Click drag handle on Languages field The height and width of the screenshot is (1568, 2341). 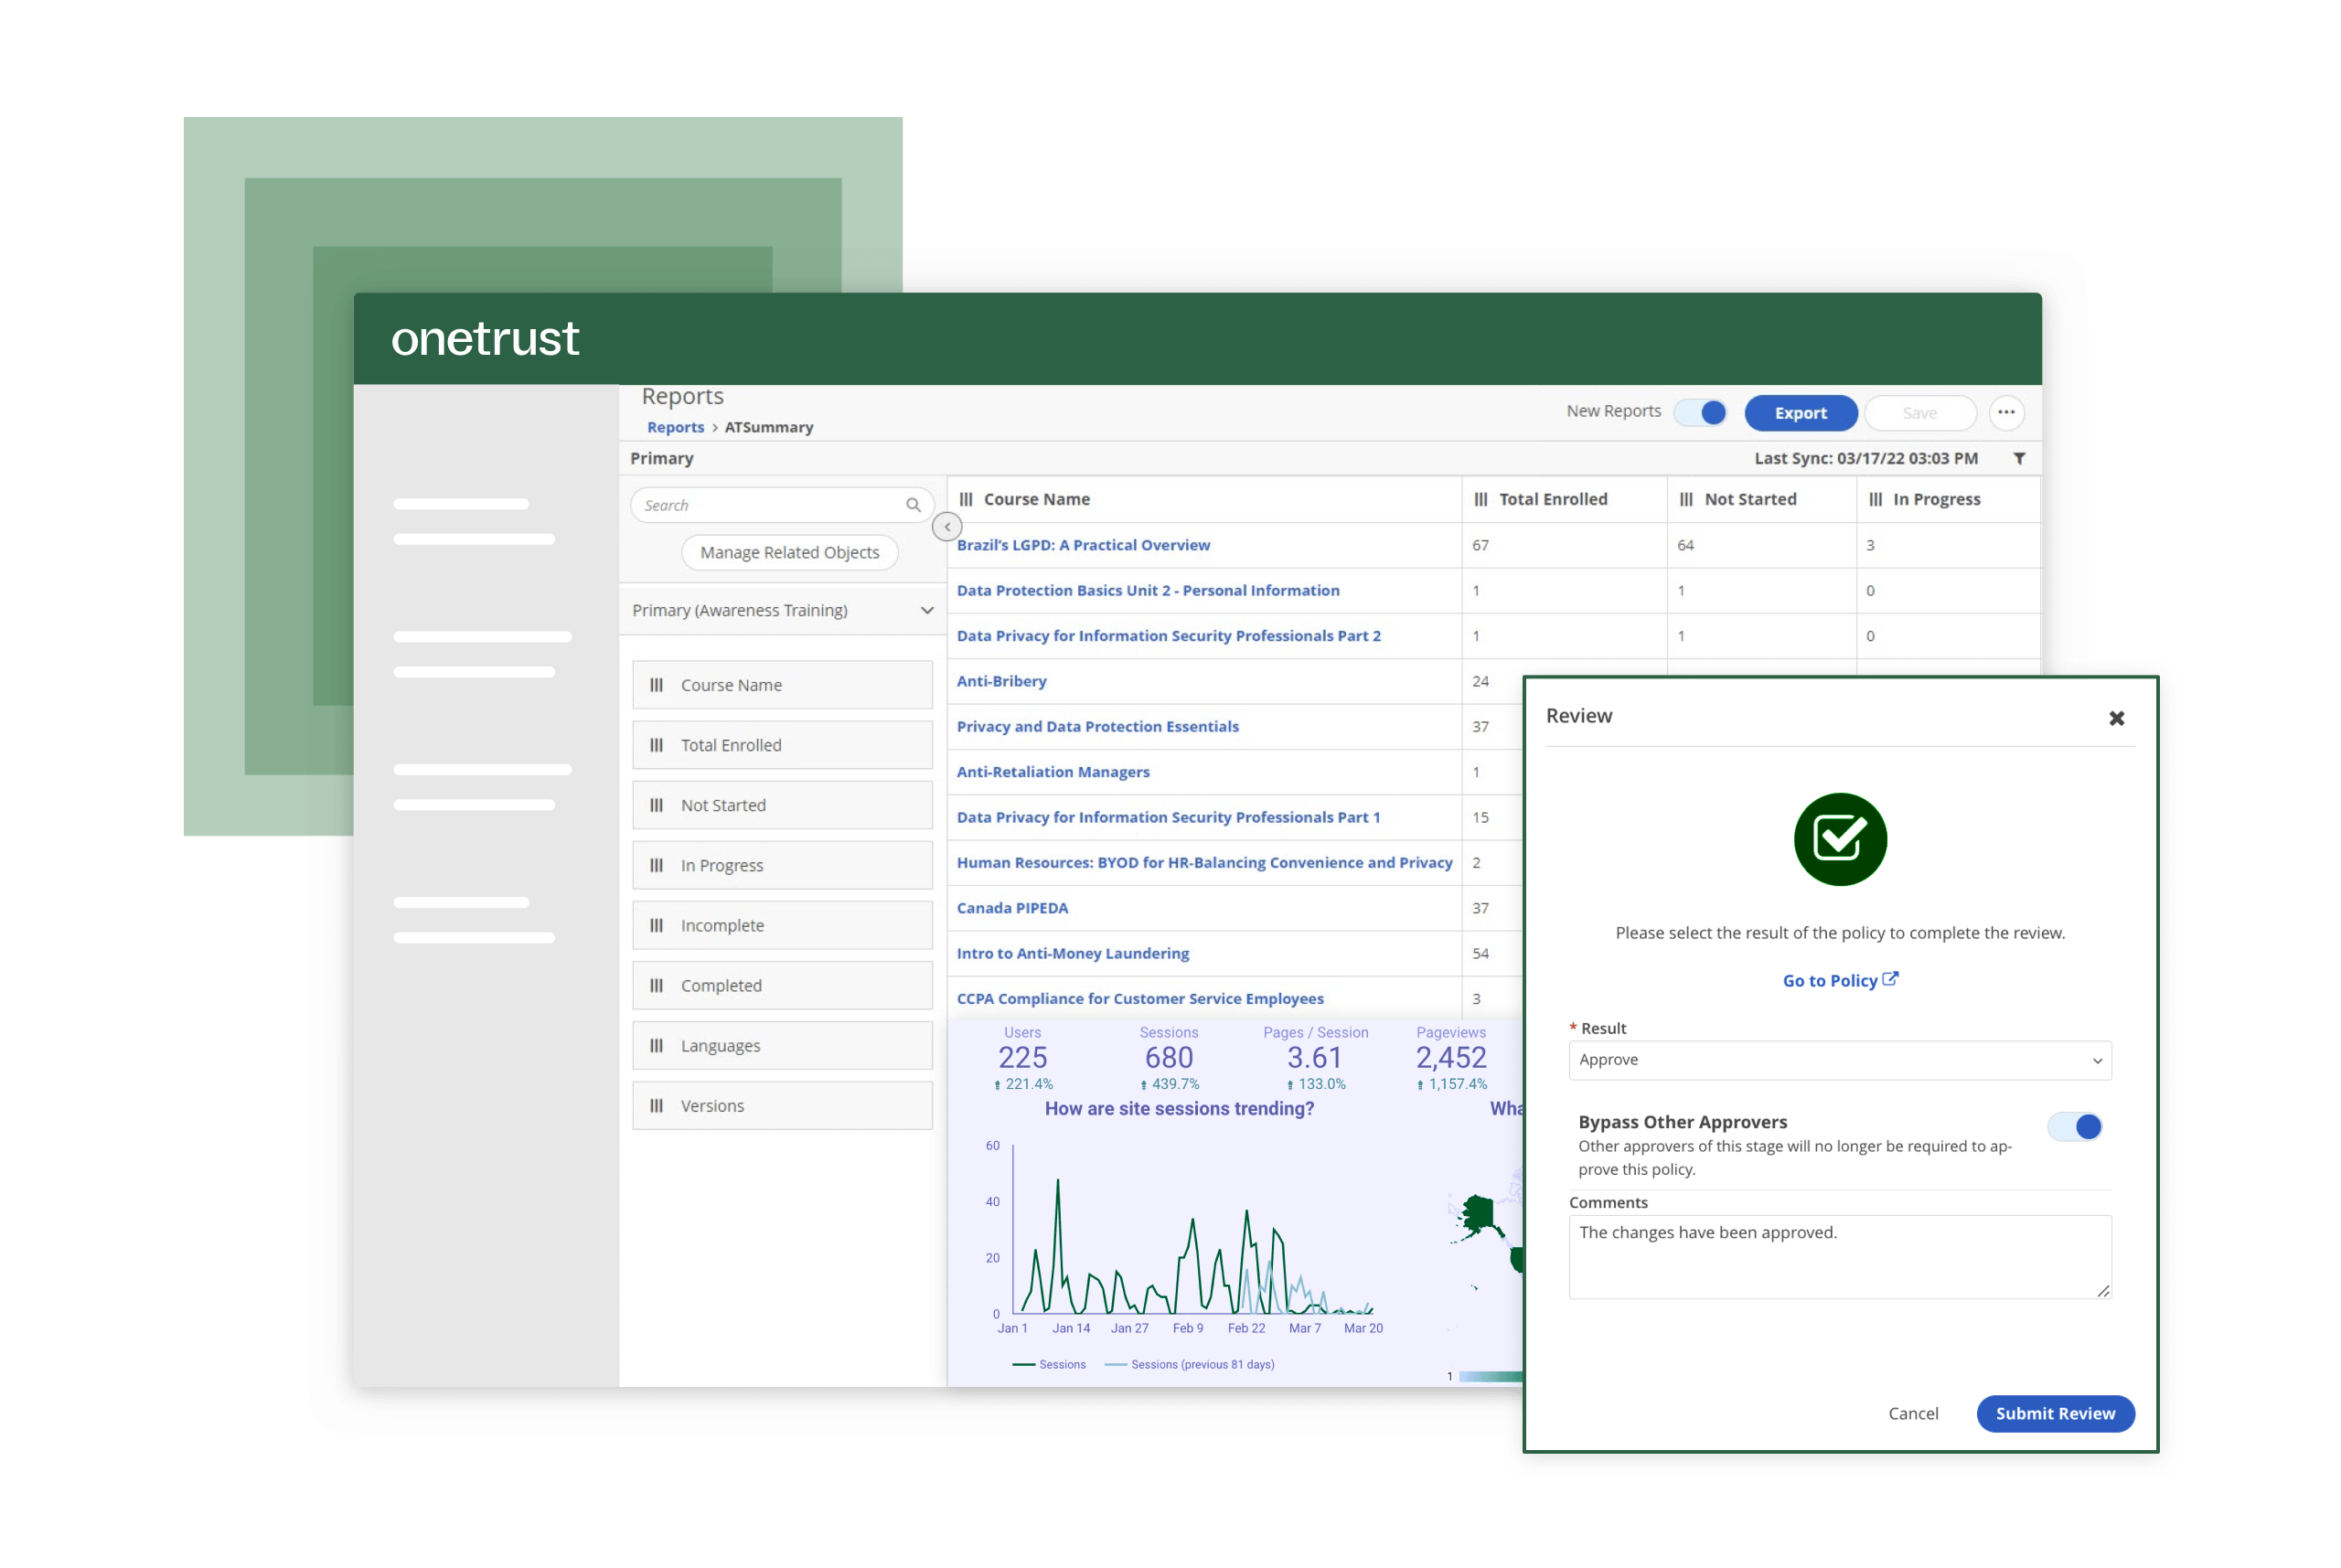pyautogui.click(x=656, y=1045)
